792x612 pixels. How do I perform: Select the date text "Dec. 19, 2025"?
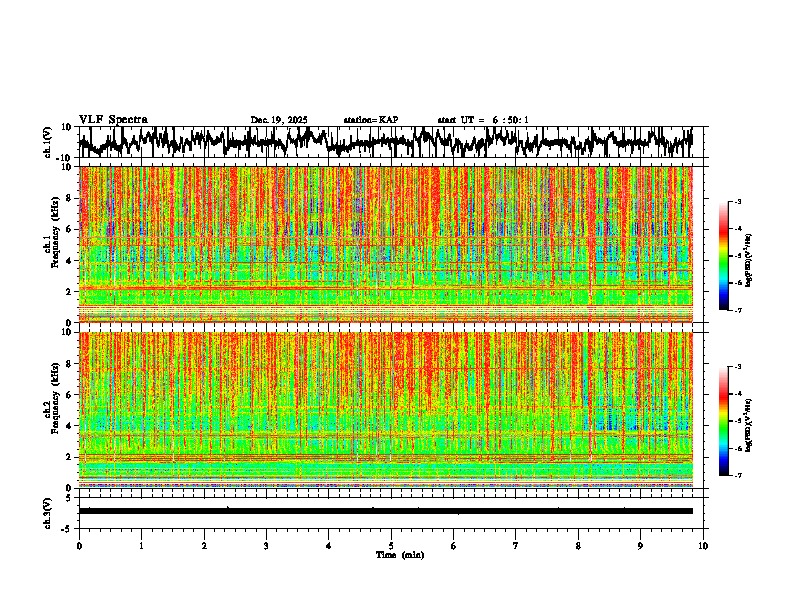click(x=279, y=120)
